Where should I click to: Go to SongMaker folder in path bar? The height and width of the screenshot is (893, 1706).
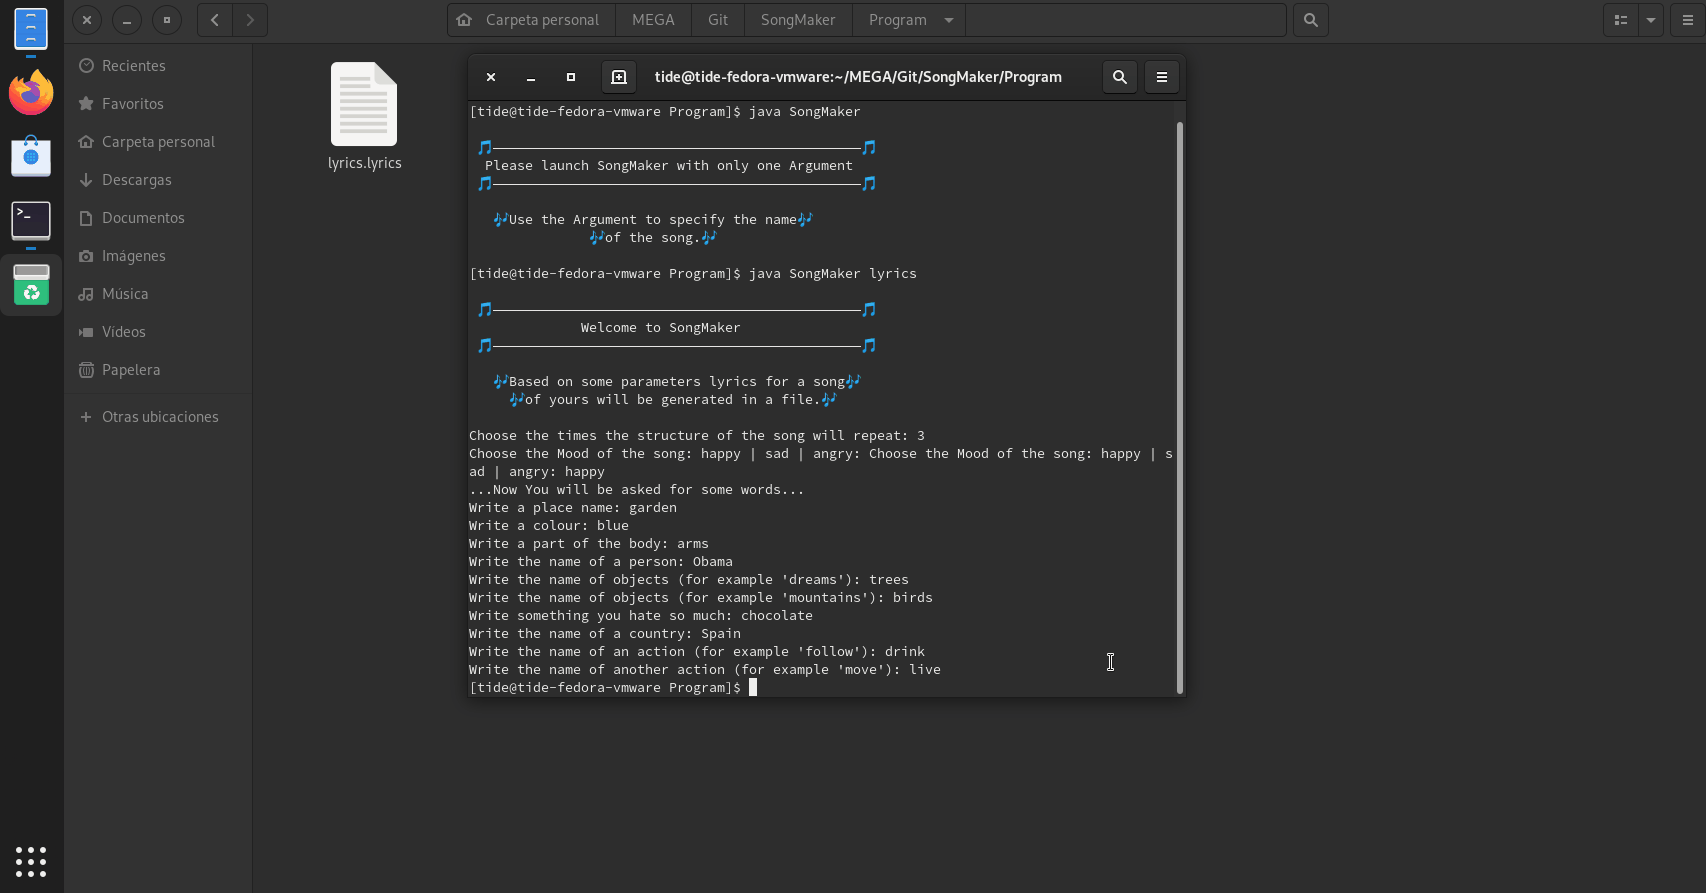tap(798, 20)
